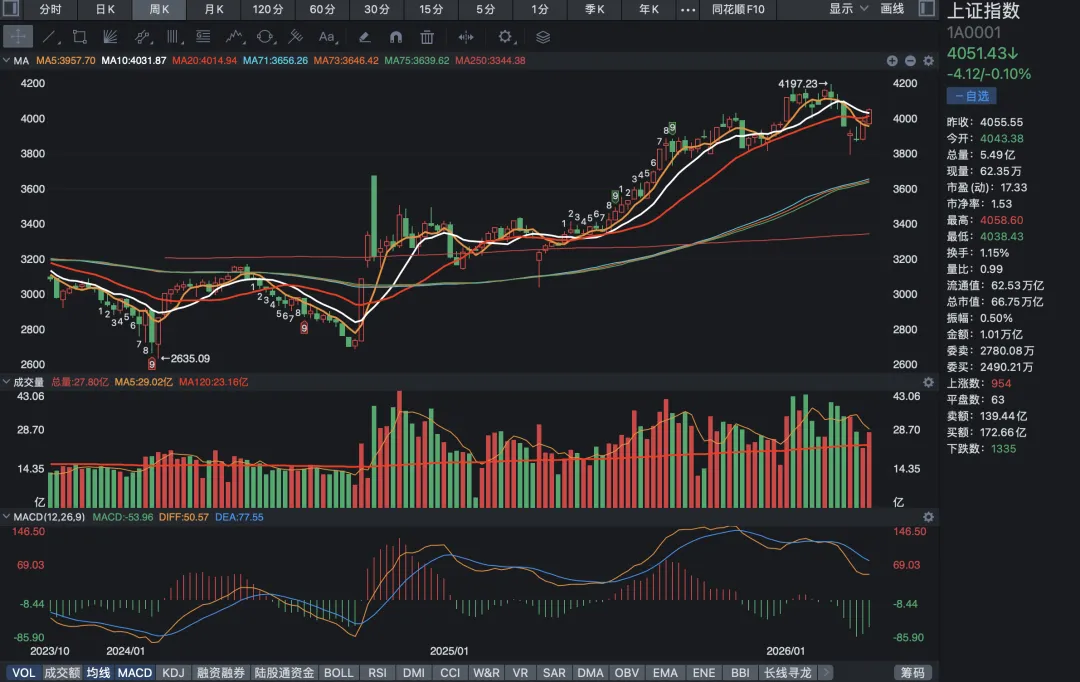Click the MA5:3957.70 legend value
The height and width of the screenshot is (682, 1080).
point(65,61)
